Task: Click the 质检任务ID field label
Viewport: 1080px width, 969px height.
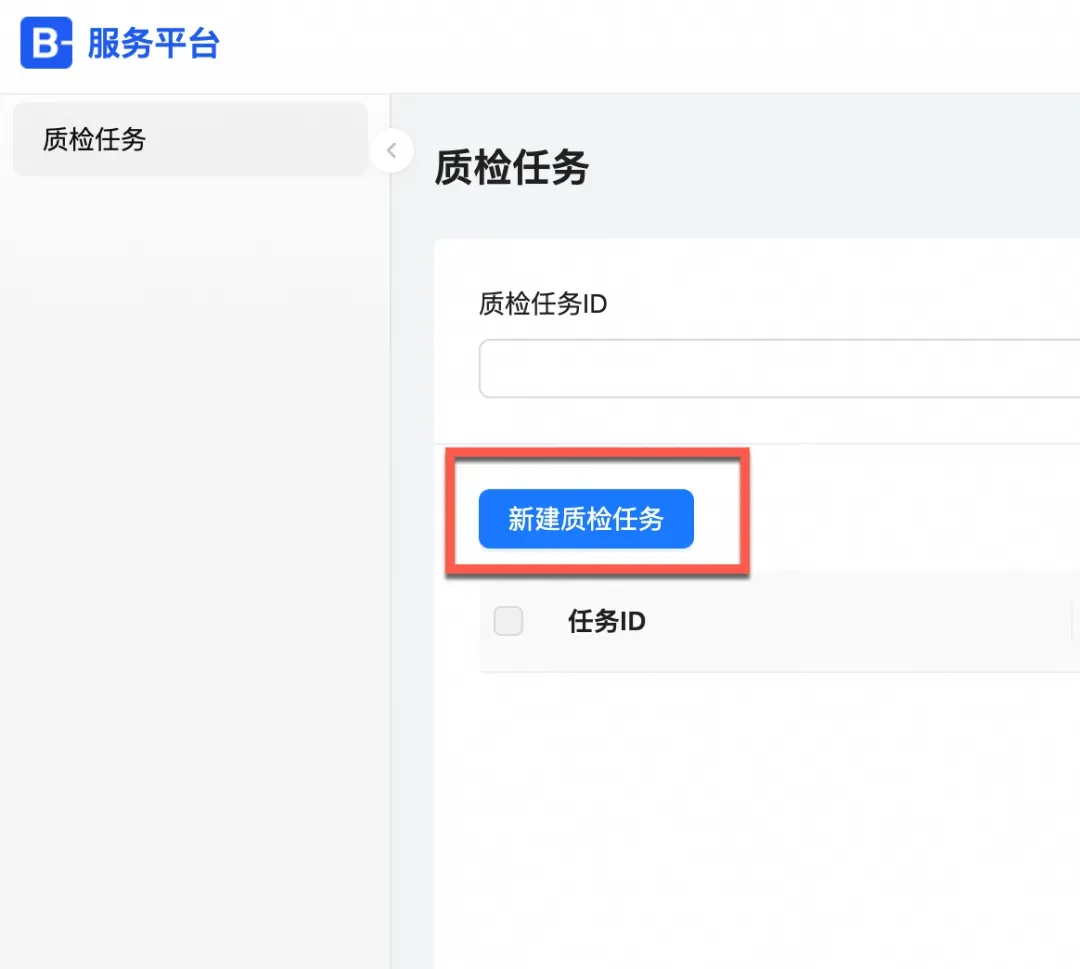Action: click(543, 304)
